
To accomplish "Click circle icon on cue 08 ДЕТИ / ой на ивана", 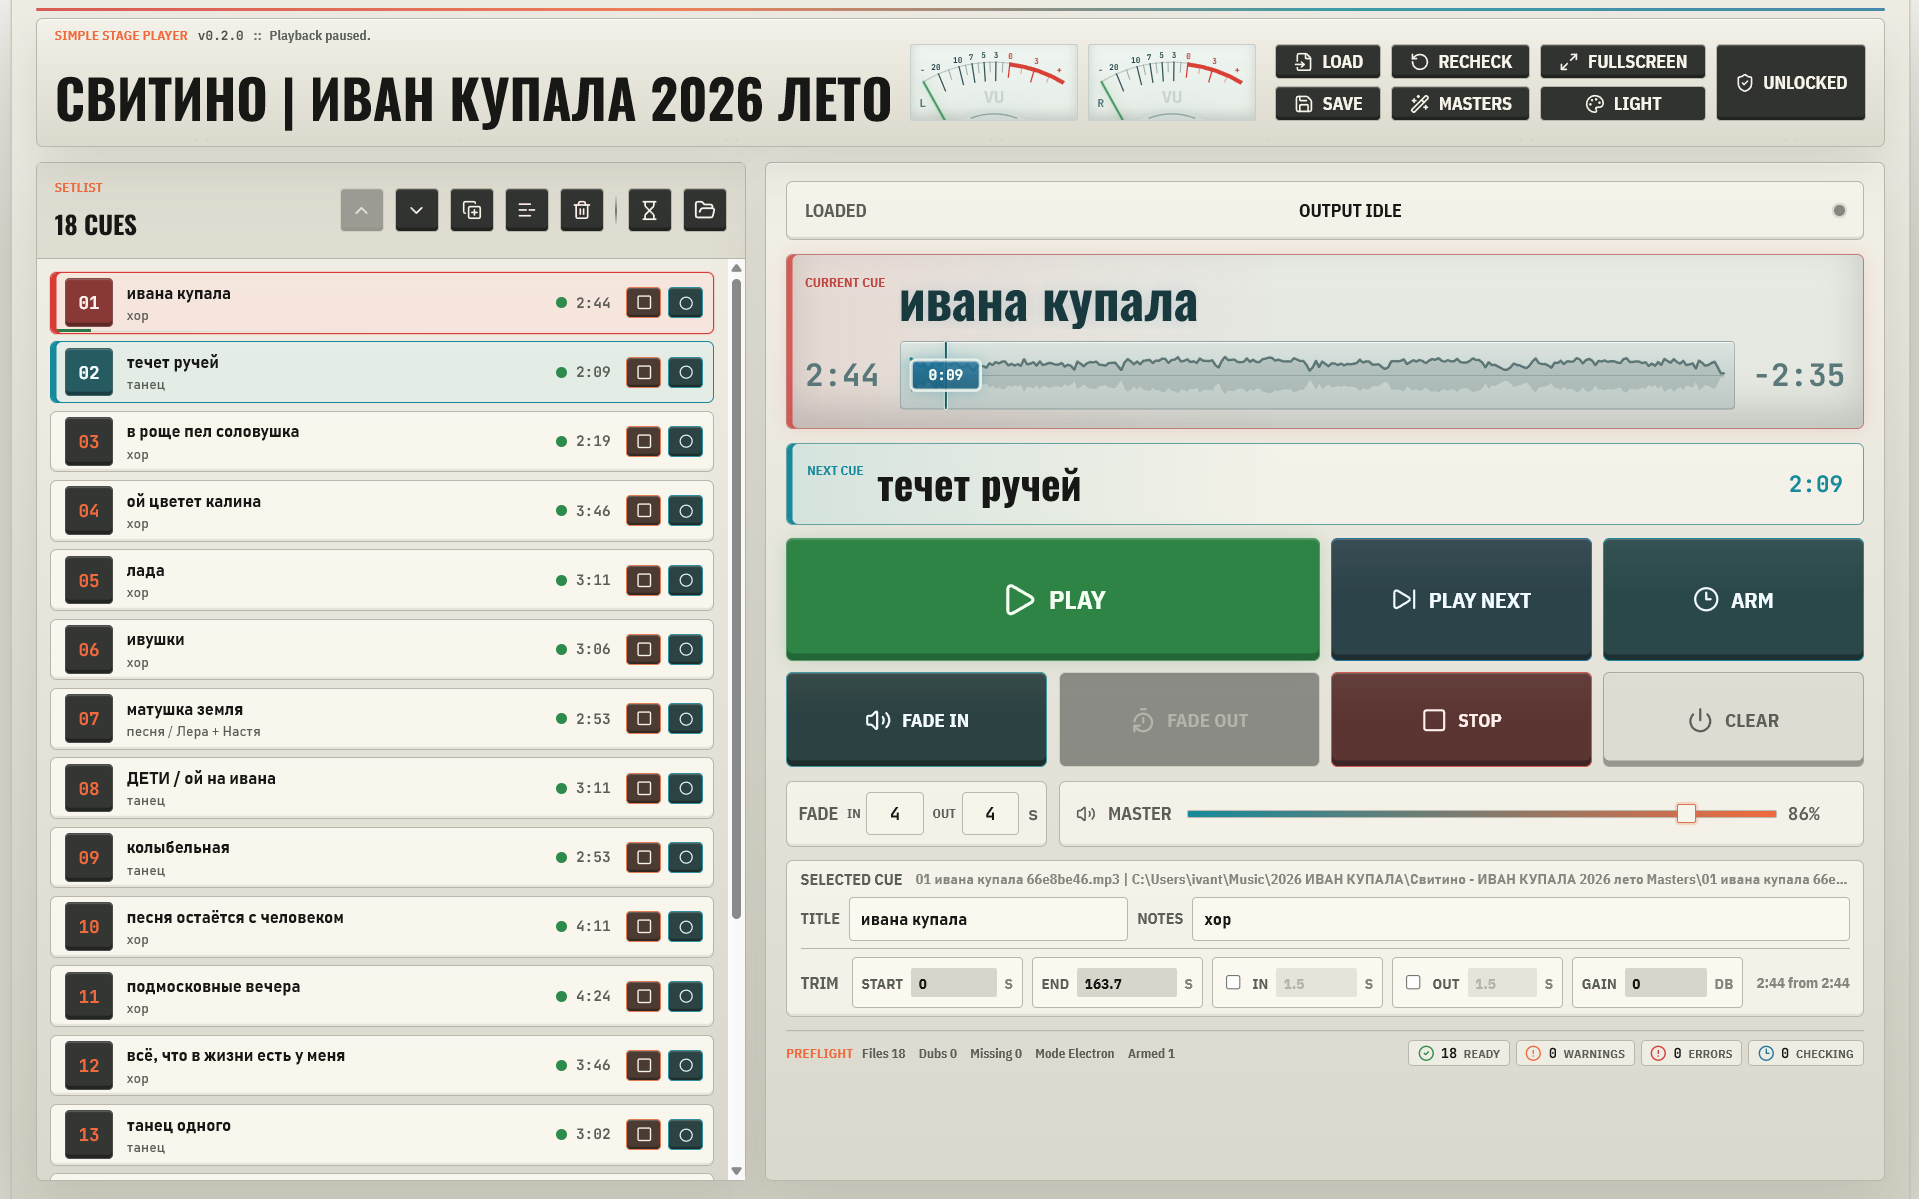I will click(686, 788).
